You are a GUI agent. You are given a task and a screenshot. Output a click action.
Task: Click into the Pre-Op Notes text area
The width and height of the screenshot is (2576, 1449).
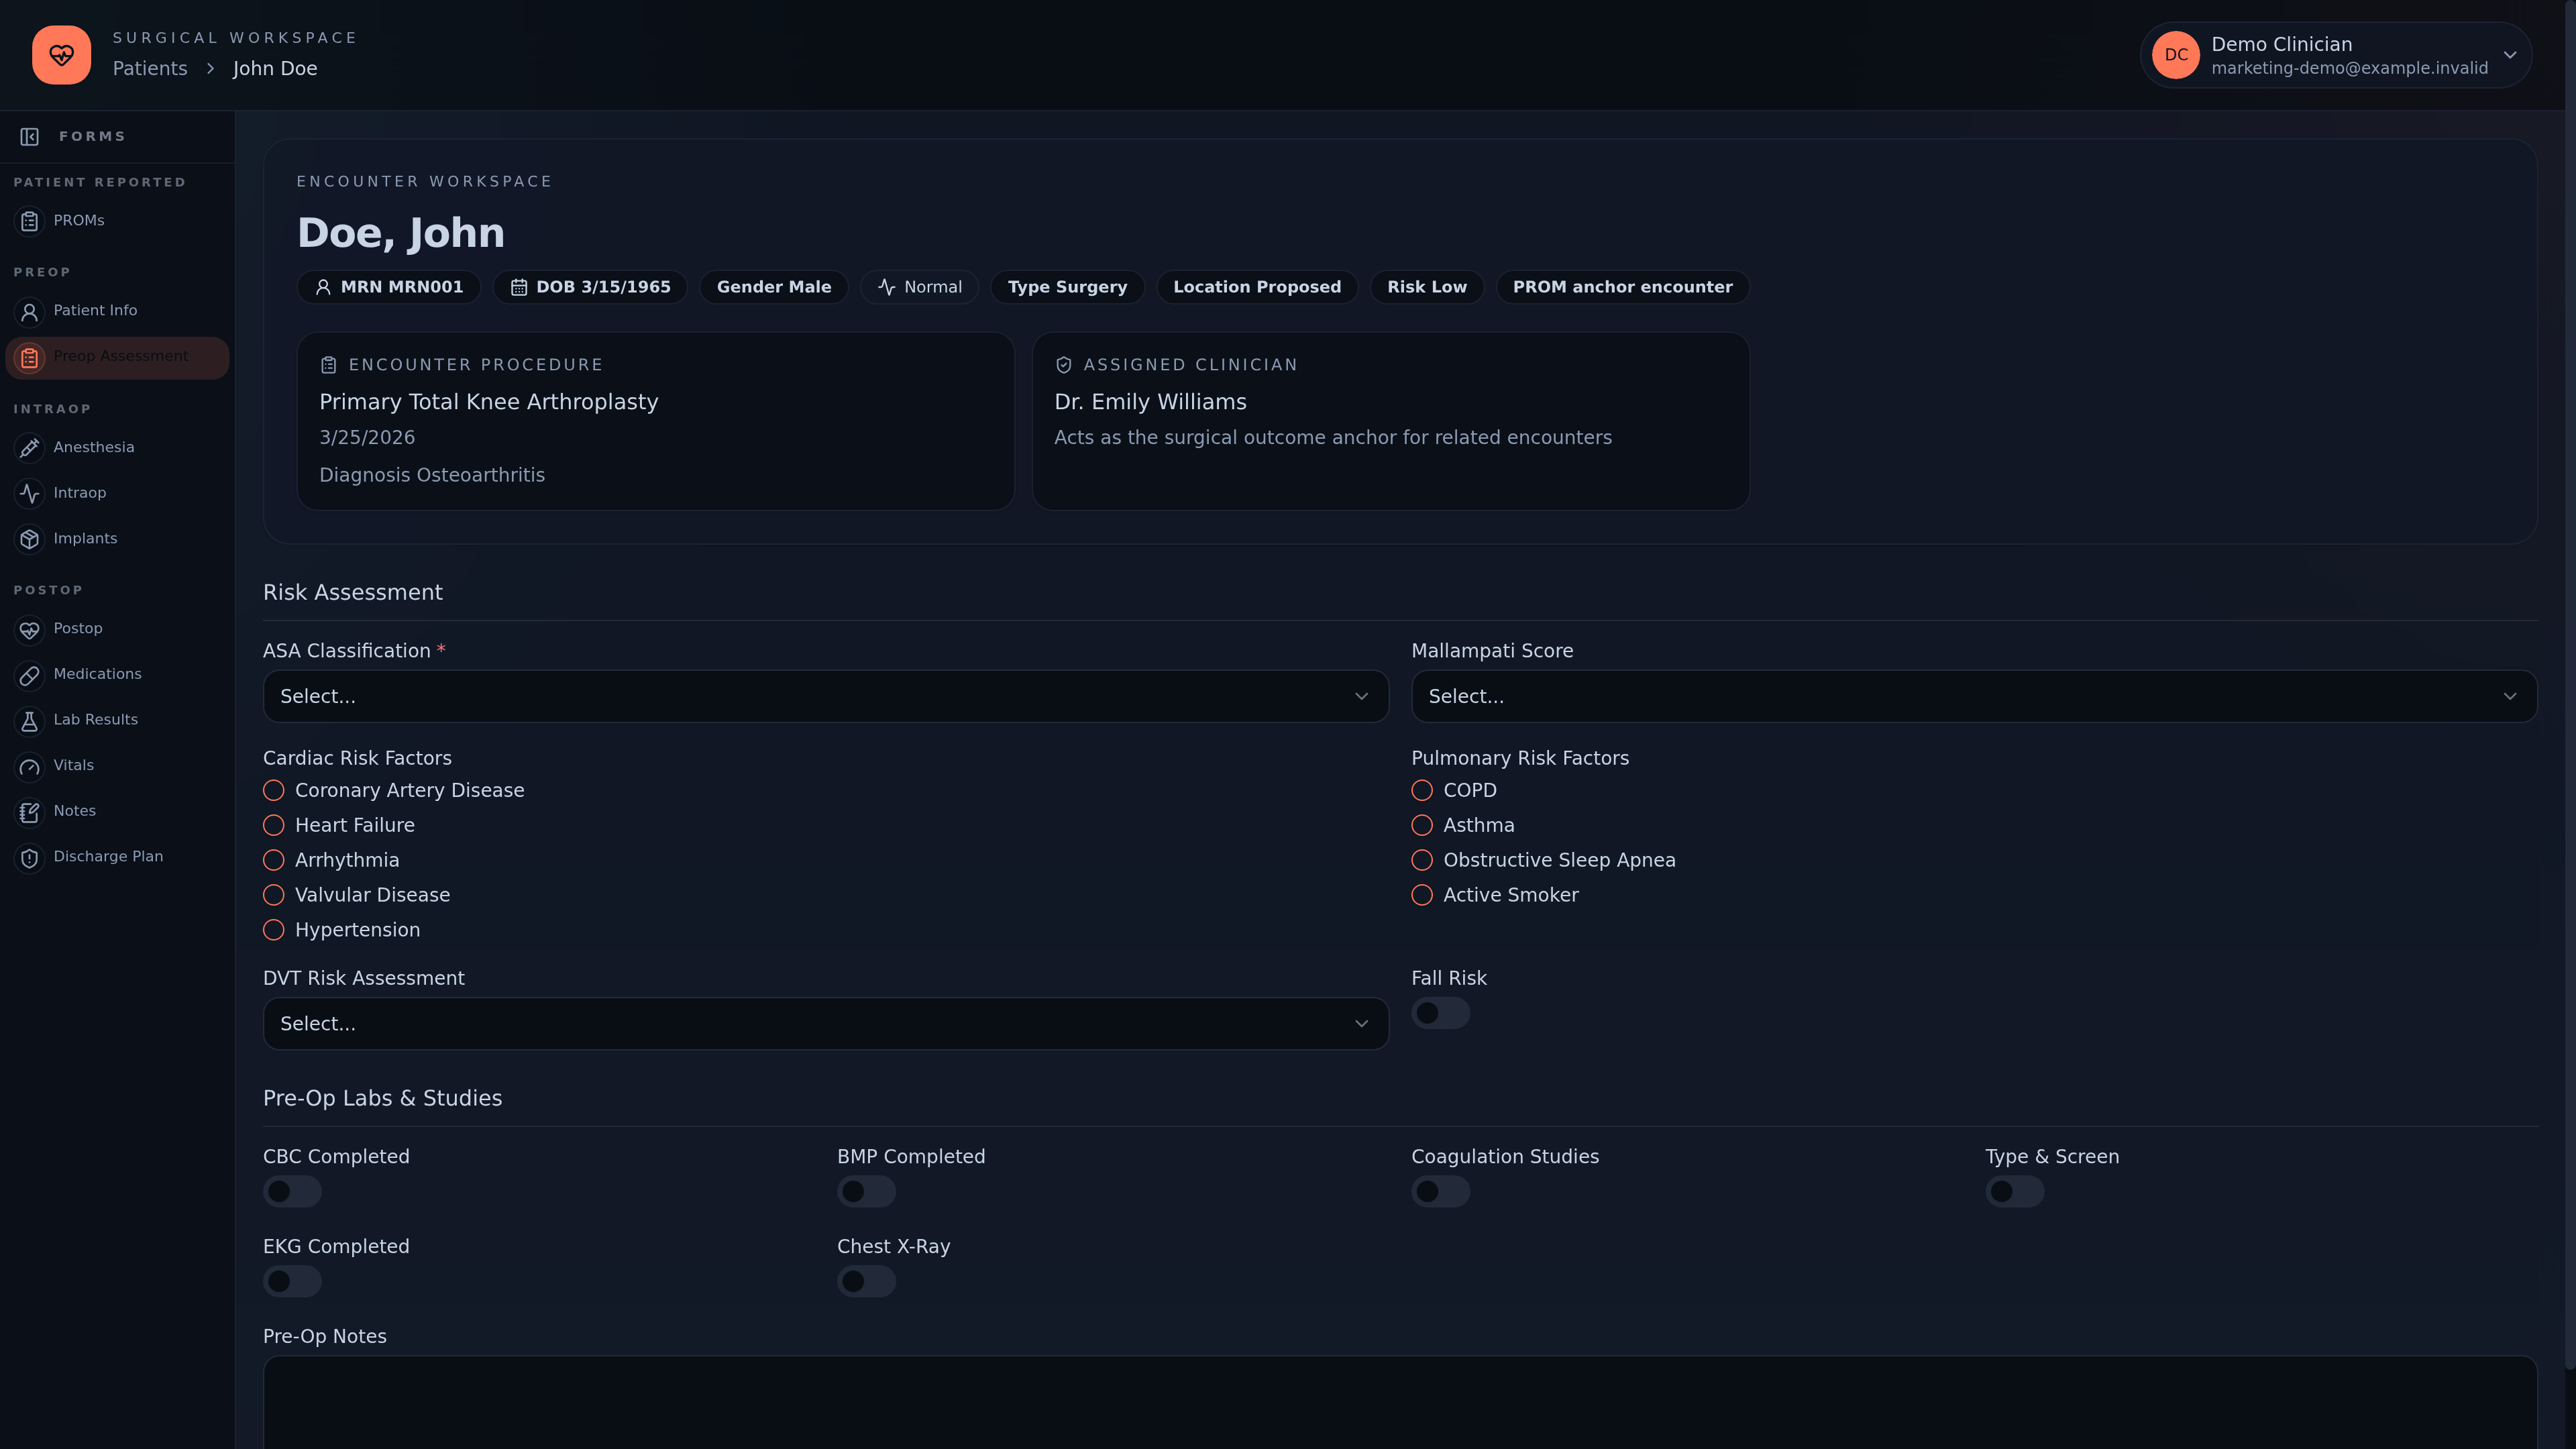tap(1400, 1402)
